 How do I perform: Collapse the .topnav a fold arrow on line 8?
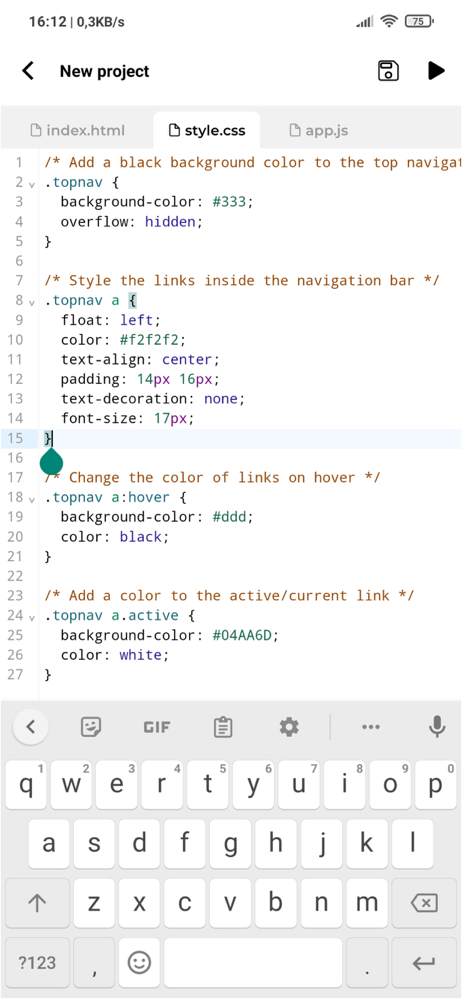click(32, 302)
